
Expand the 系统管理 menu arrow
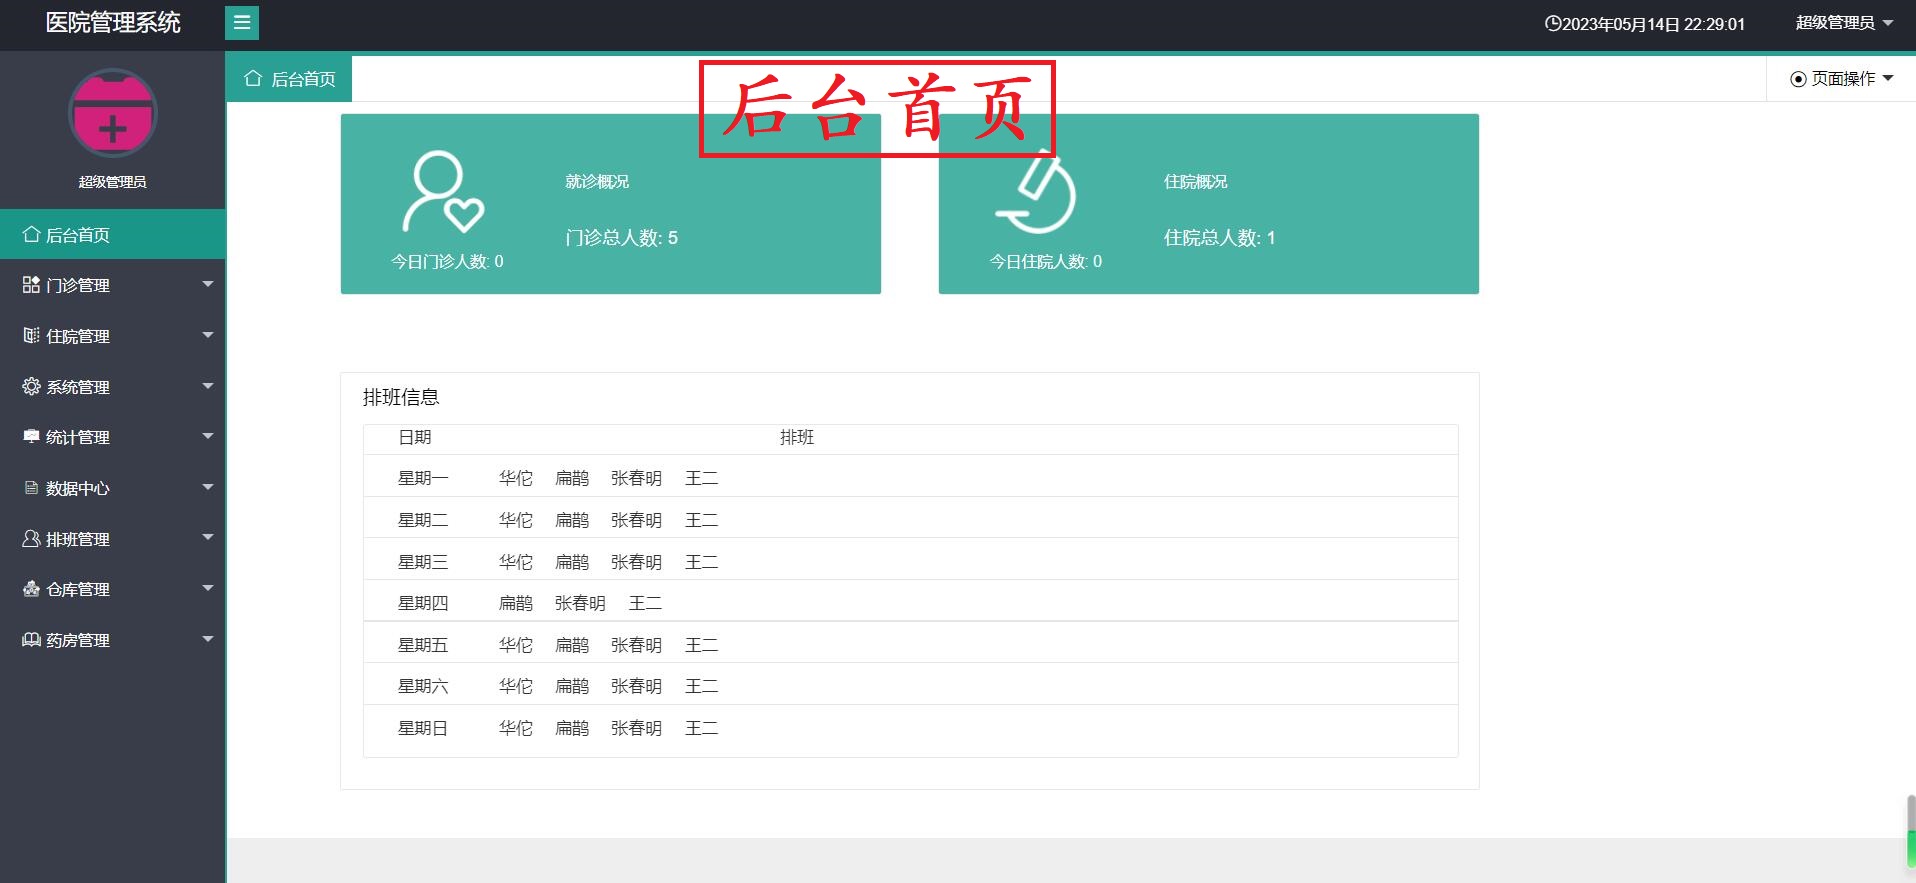tap(208, 386)
